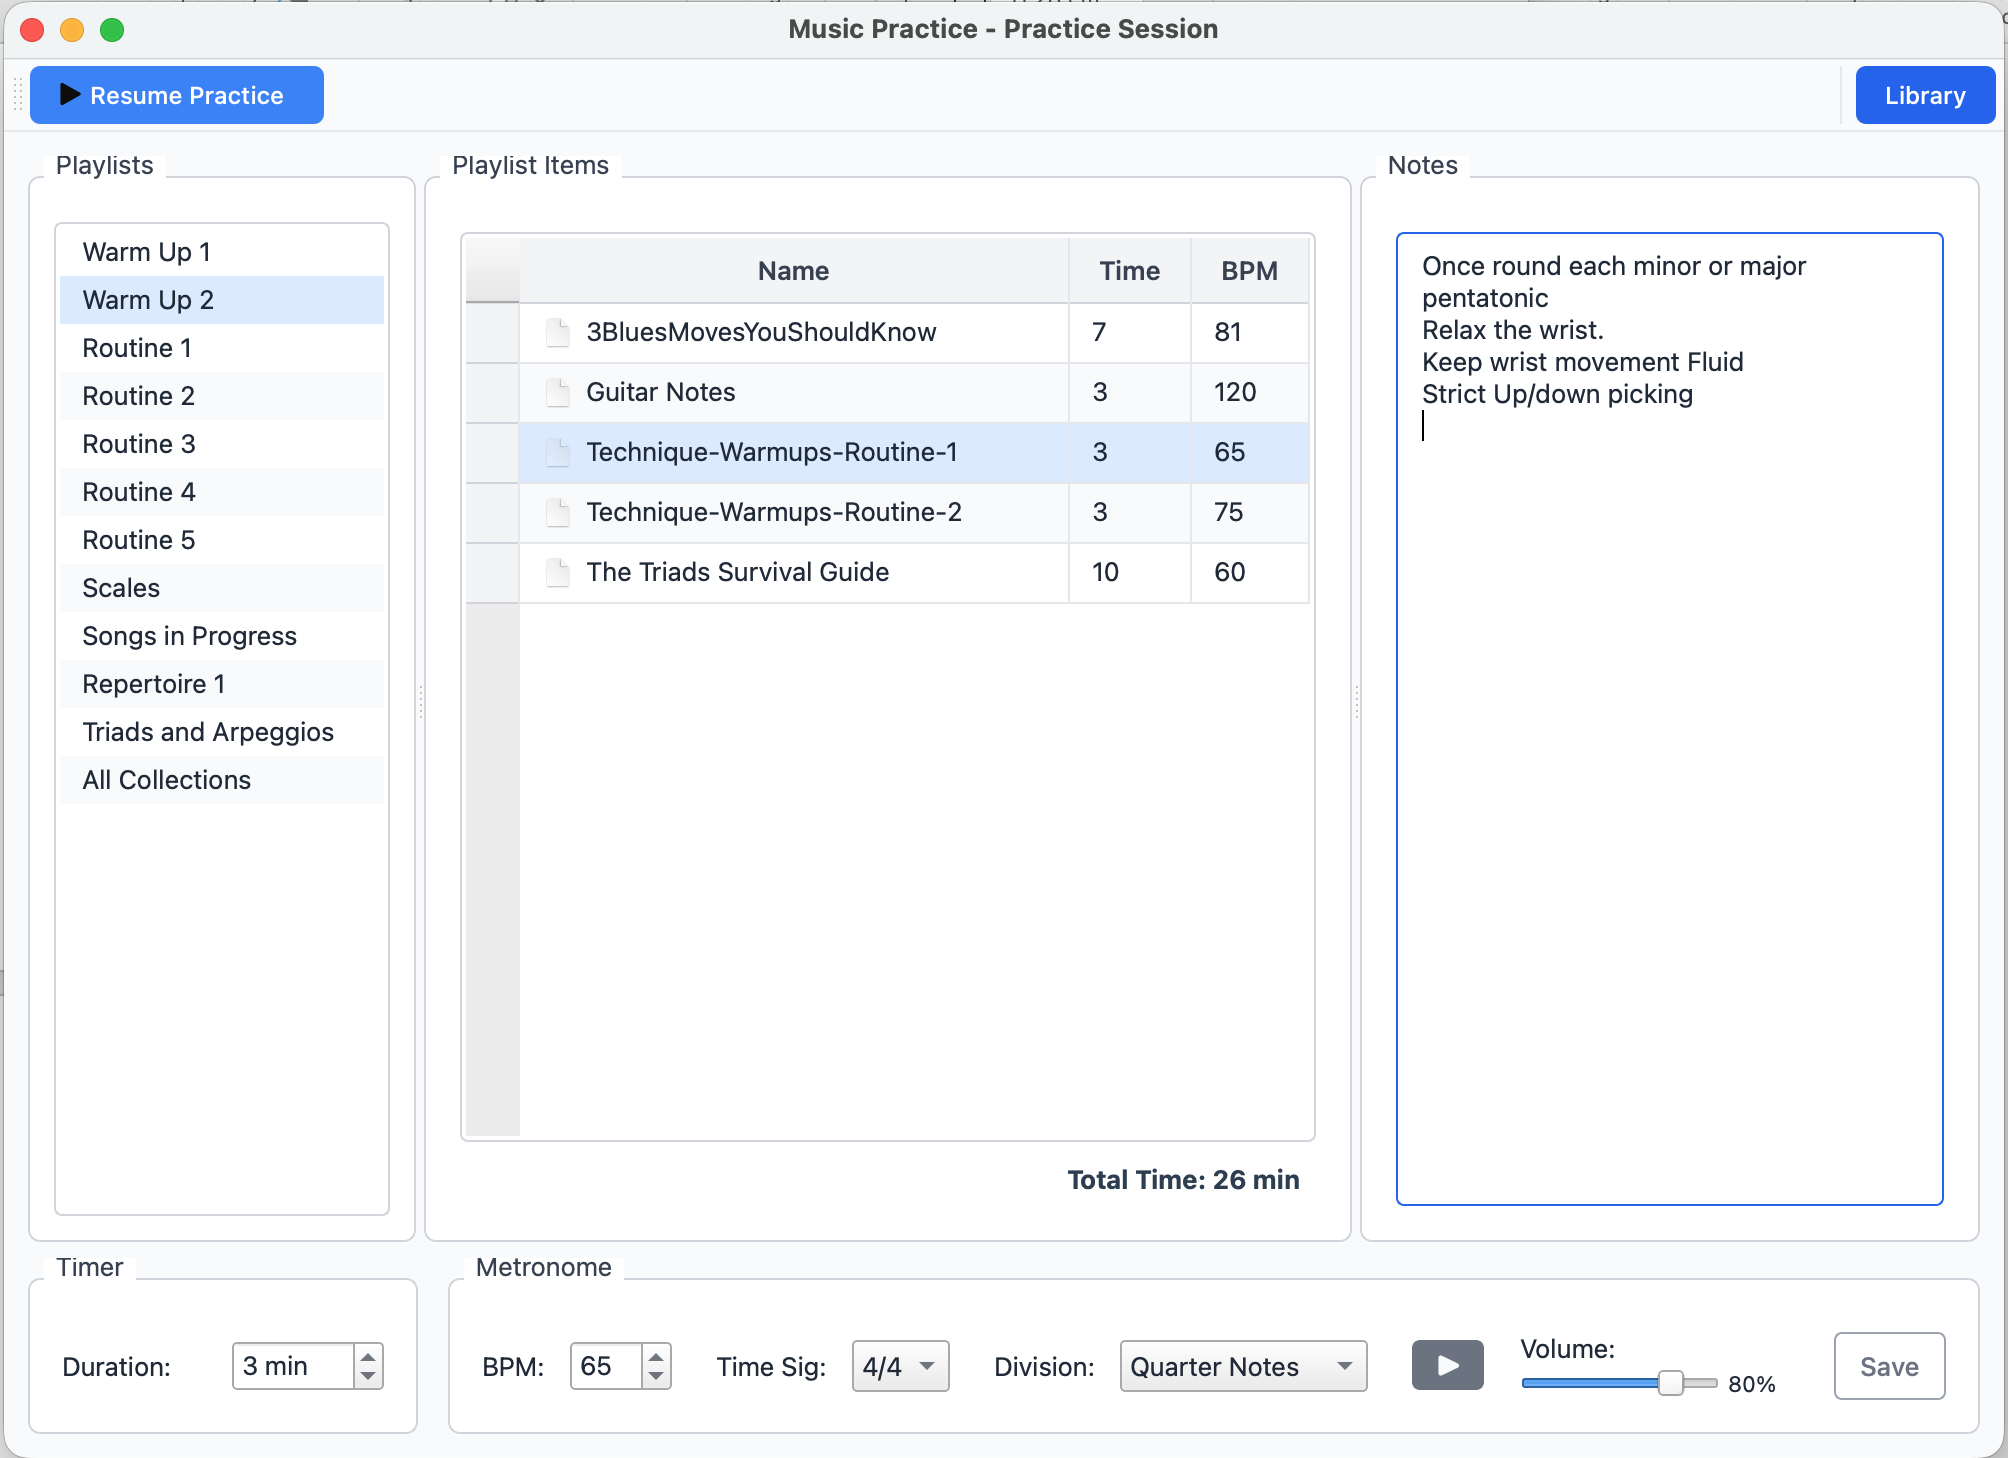
Task: Click table corner select-all cell
Action: pos(493,271)
